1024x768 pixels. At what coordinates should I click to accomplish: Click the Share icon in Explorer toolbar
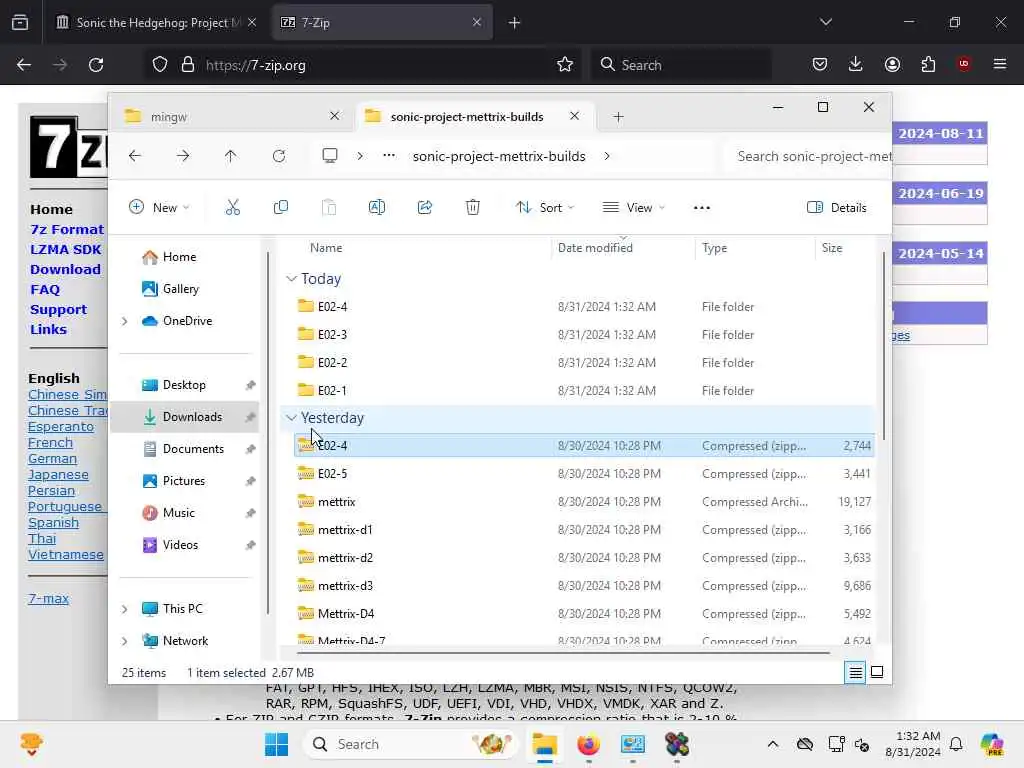coord(424,208)
